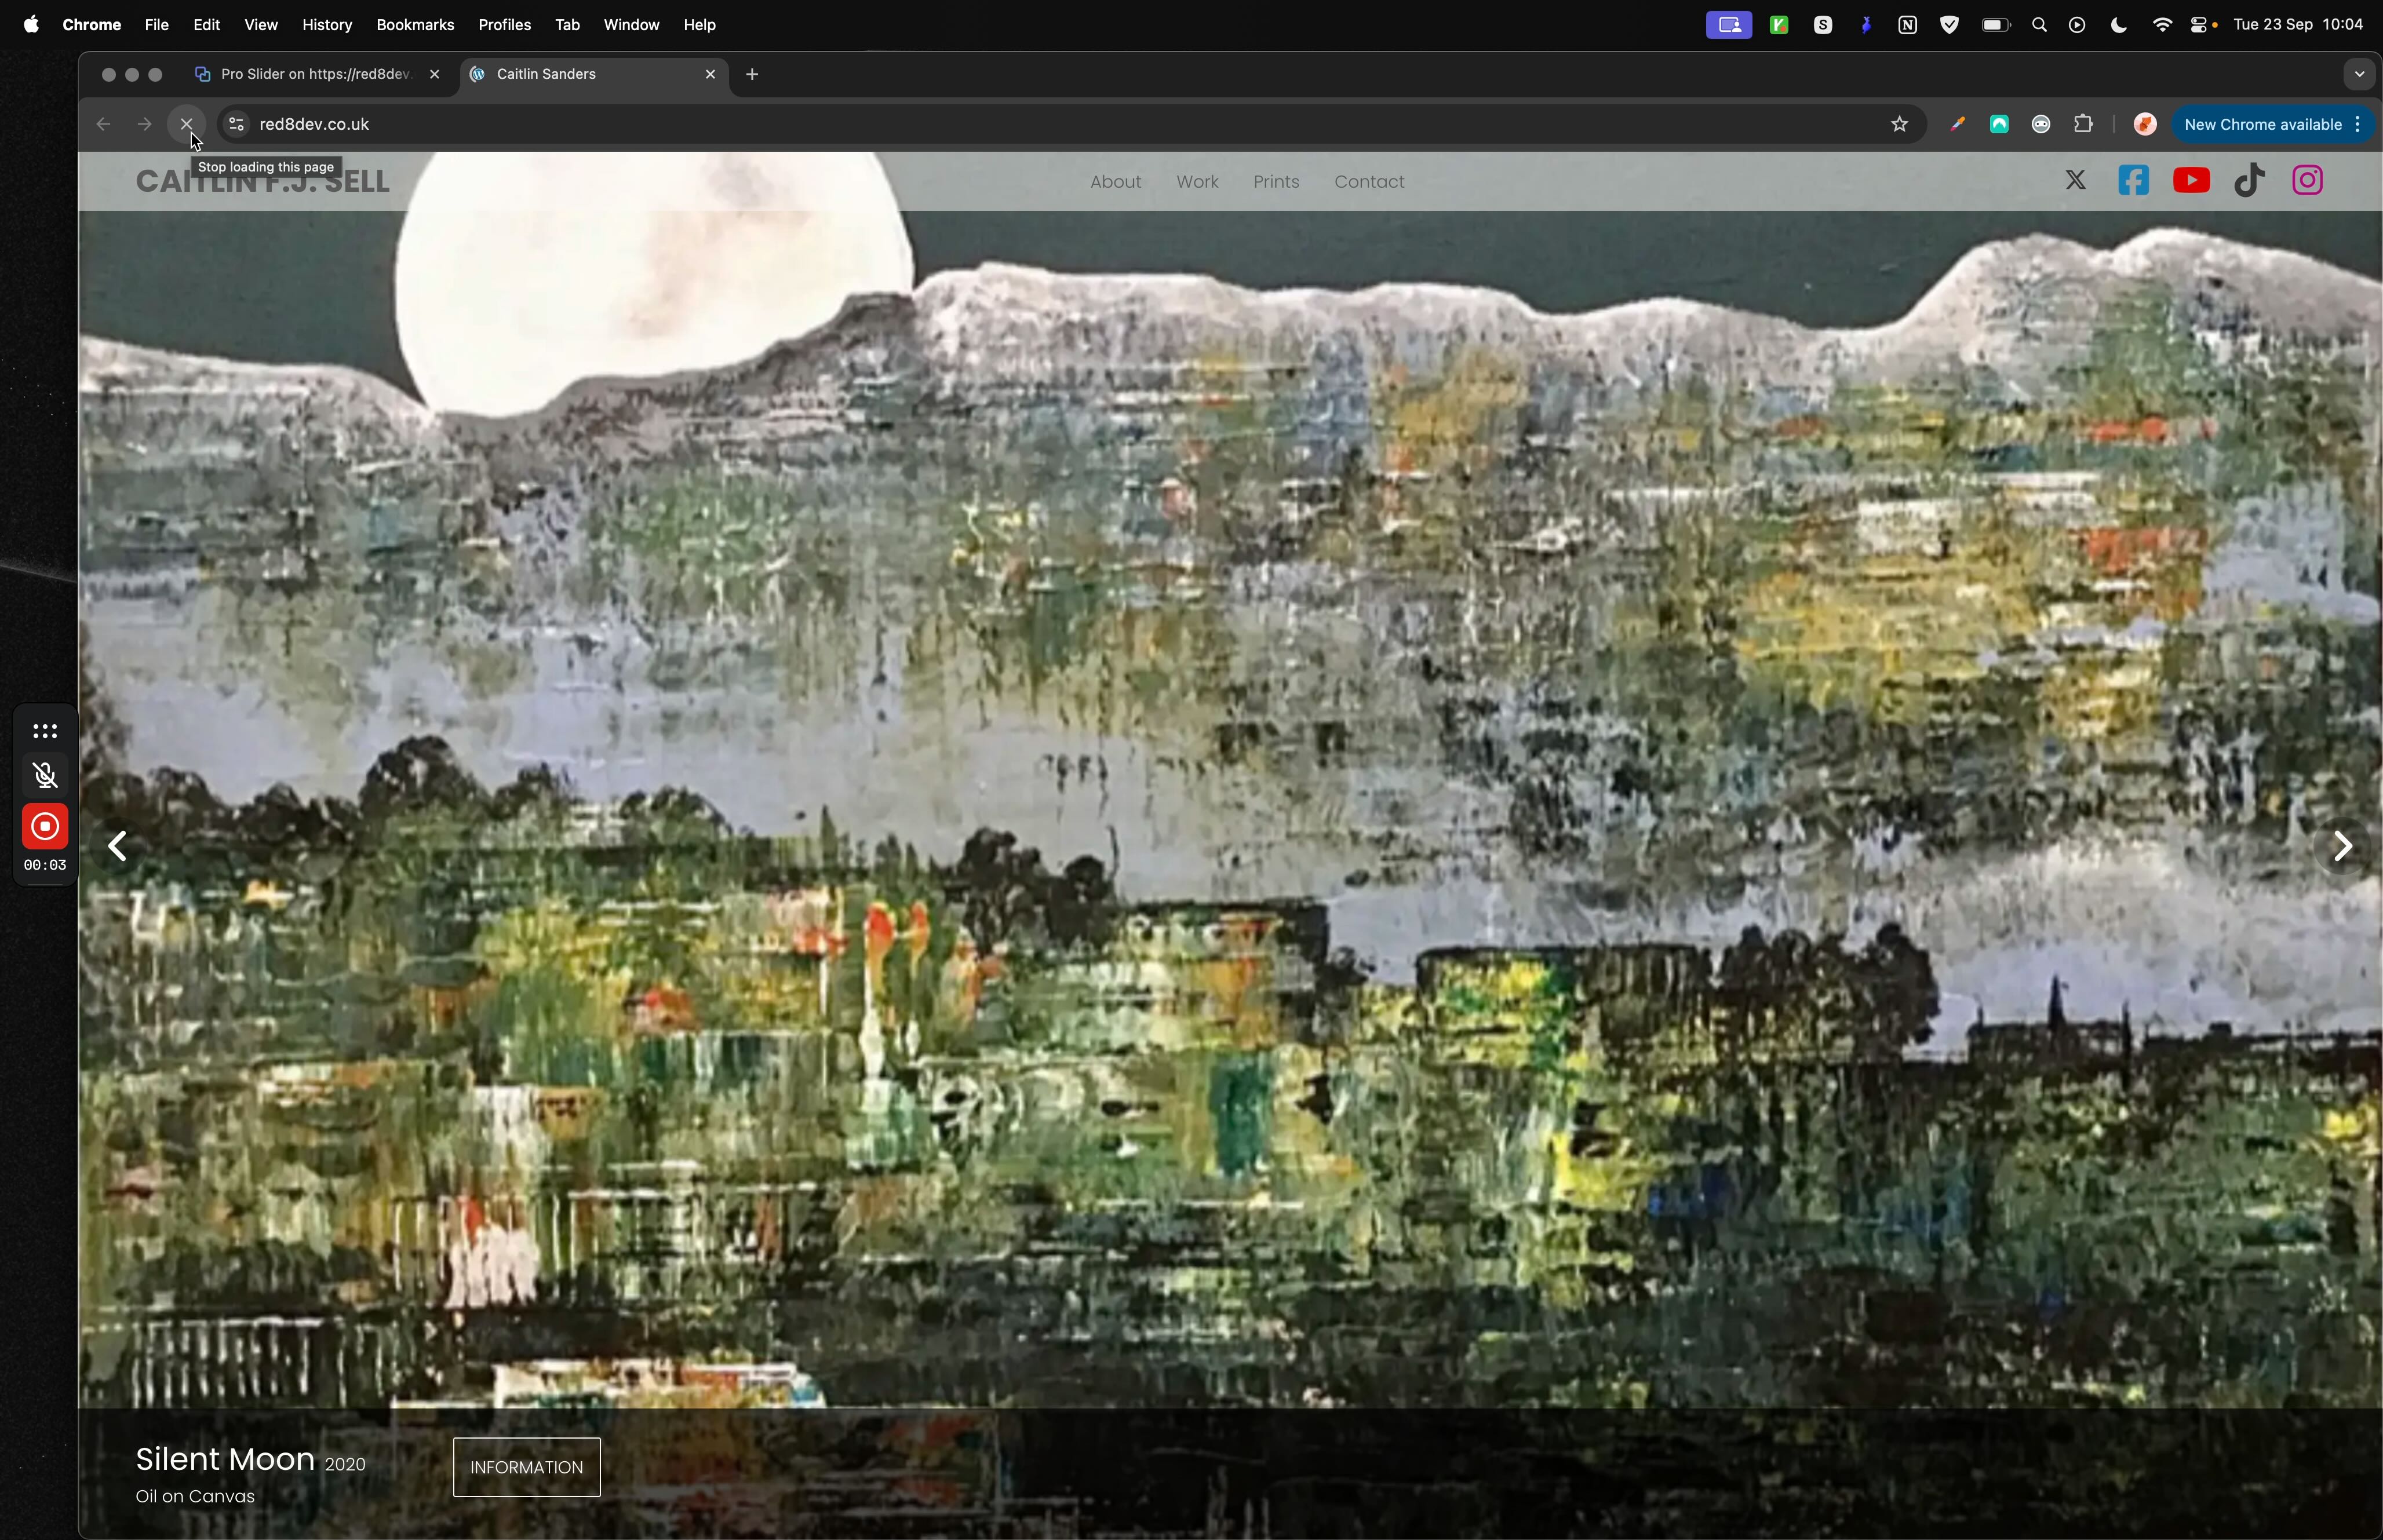Open the date and time in menu bar

pos(2298,25)
